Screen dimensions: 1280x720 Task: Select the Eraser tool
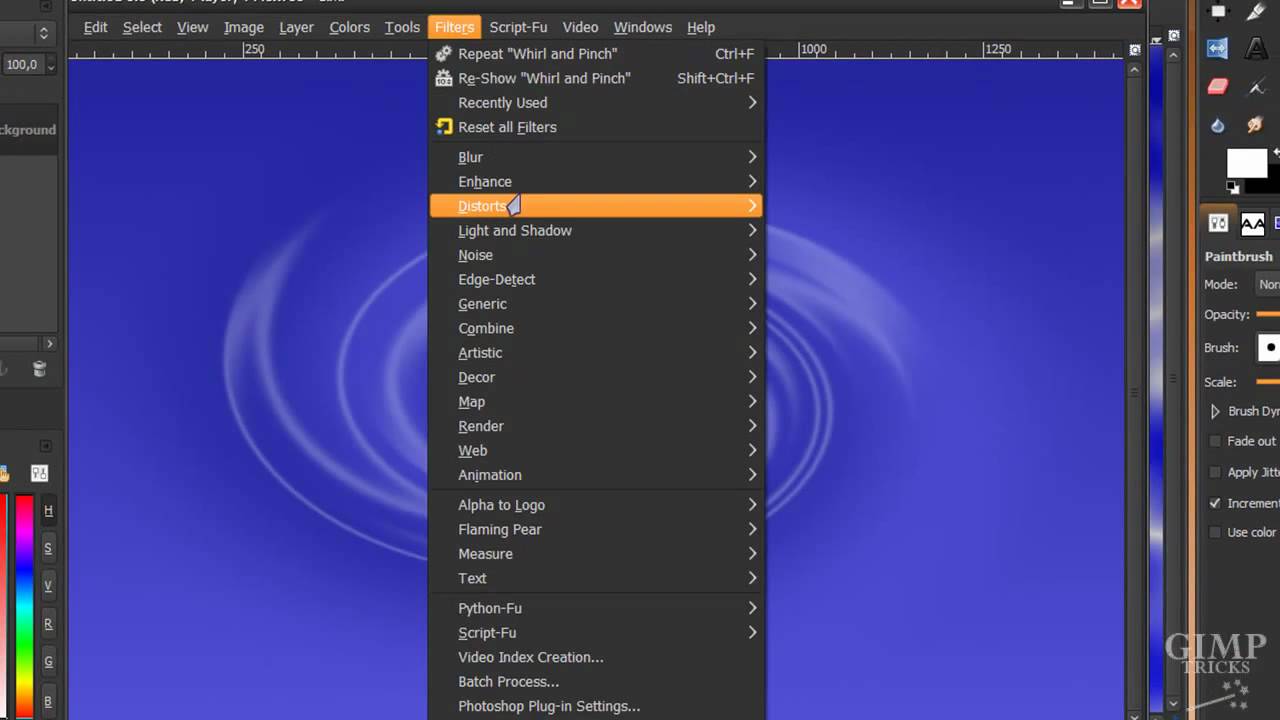1217,87
